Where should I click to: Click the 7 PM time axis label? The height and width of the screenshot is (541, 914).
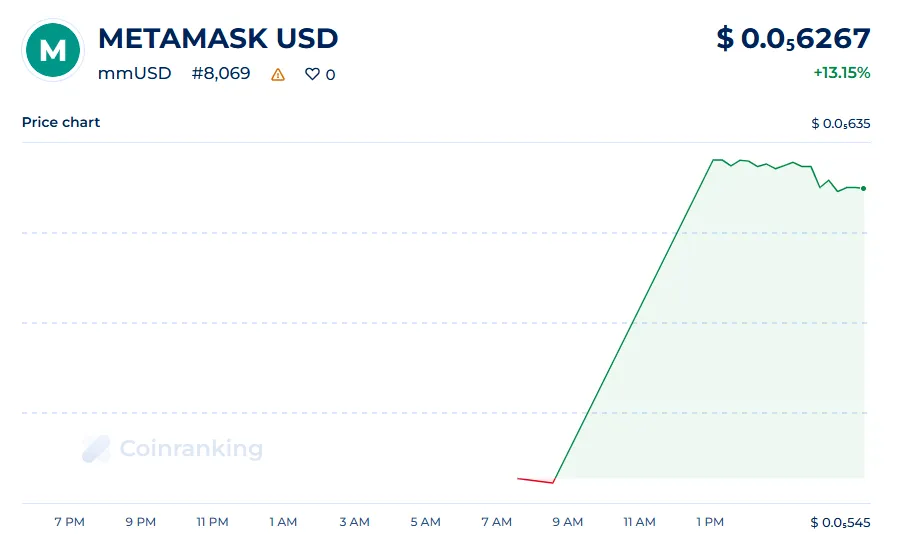coord(70,522)
